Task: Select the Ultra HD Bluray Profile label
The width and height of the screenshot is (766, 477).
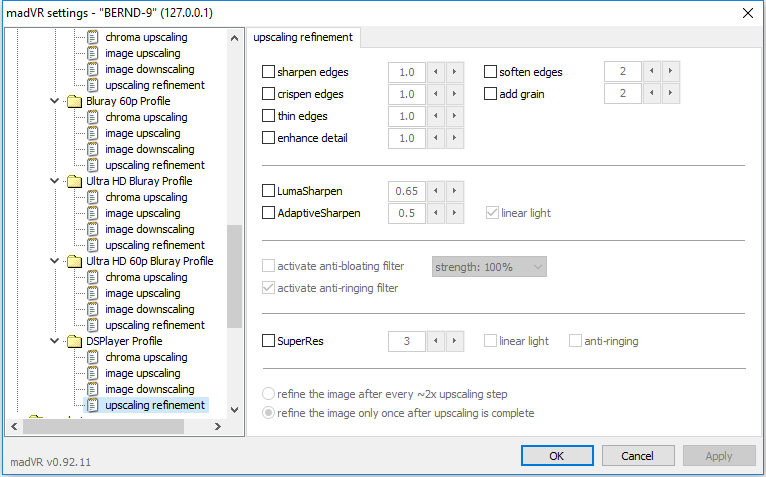Action: 139,181
